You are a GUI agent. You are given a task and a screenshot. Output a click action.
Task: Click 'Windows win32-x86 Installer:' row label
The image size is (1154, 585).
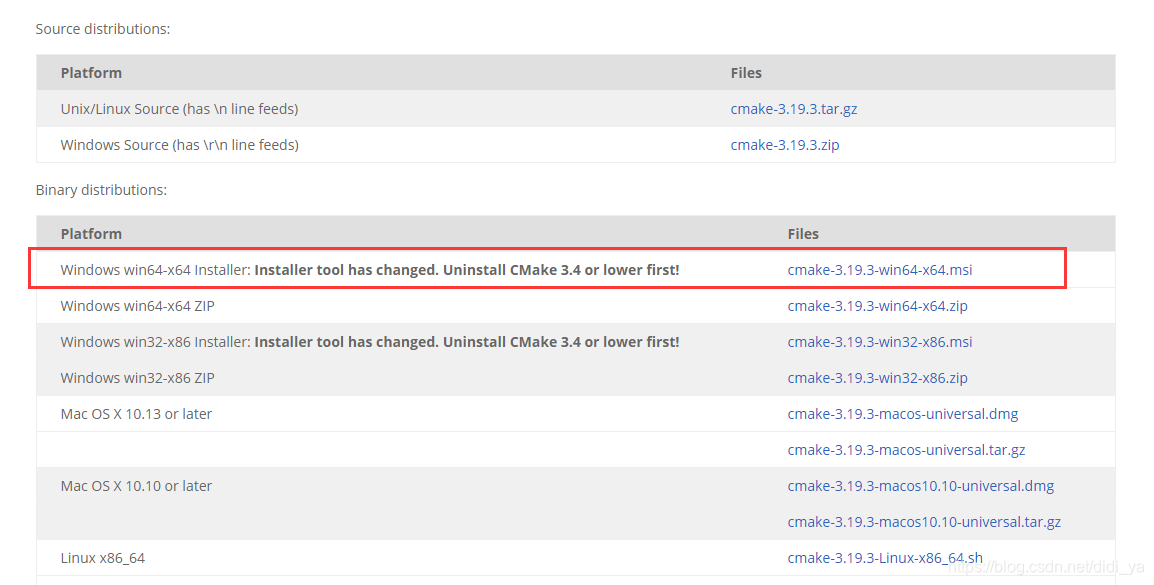155,342
